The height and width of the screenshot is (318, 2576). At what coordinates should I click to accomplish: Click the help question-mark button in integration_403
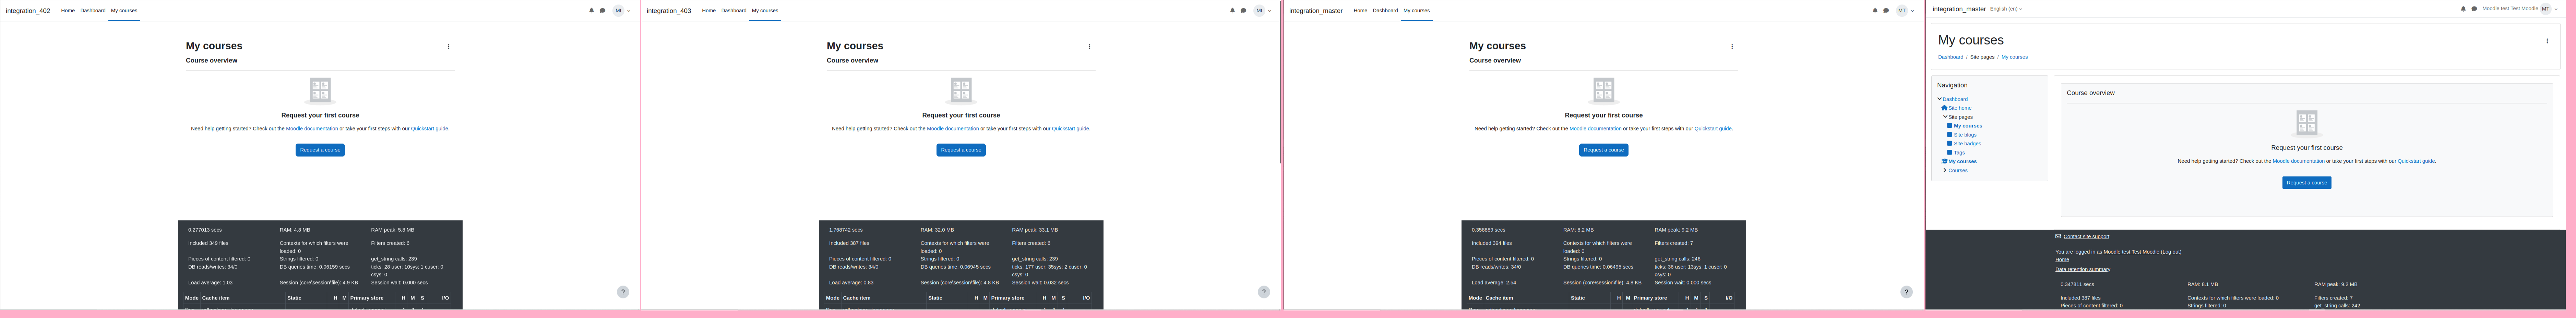1264,292
